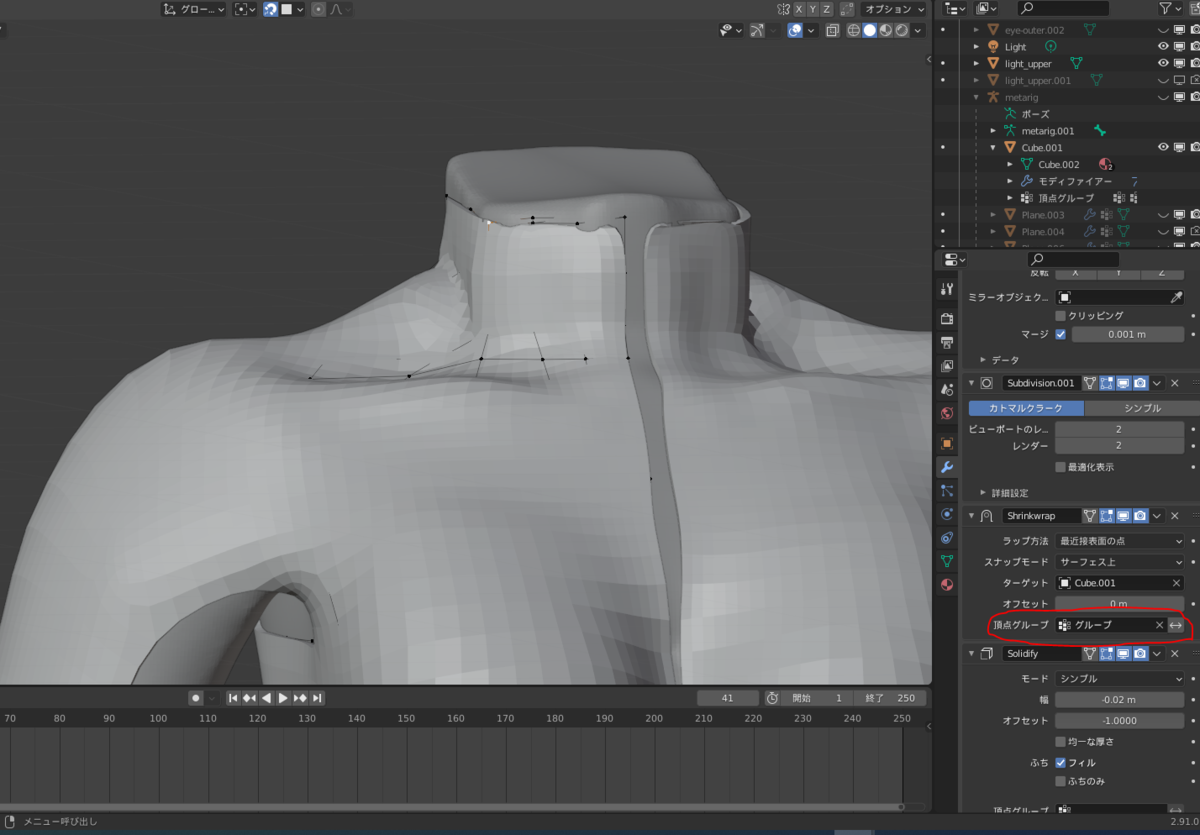
Task: Clear the グループ vertex group field
Action: click(1159, 625)
